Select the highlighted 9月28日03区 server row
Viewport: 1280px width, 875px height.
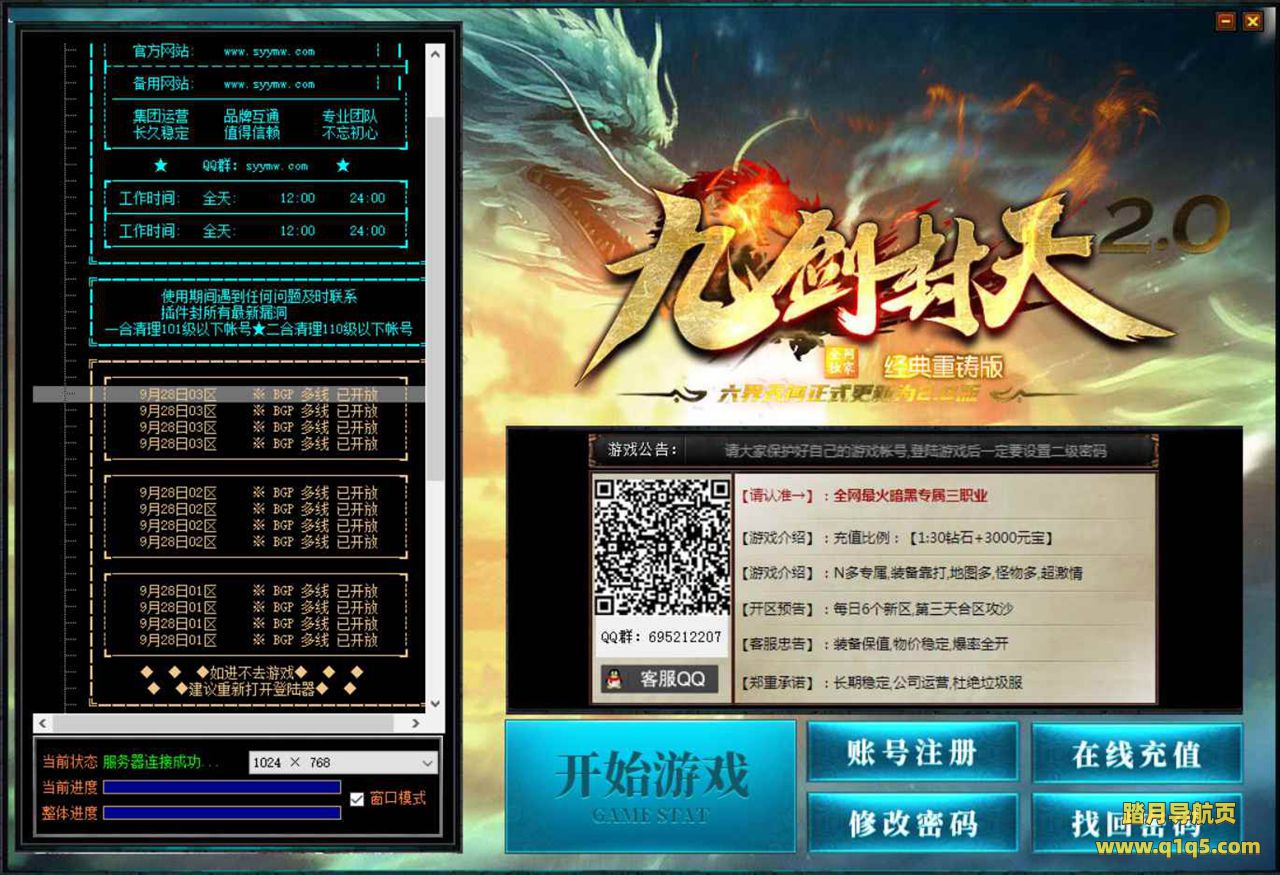[x=258, y=394]
